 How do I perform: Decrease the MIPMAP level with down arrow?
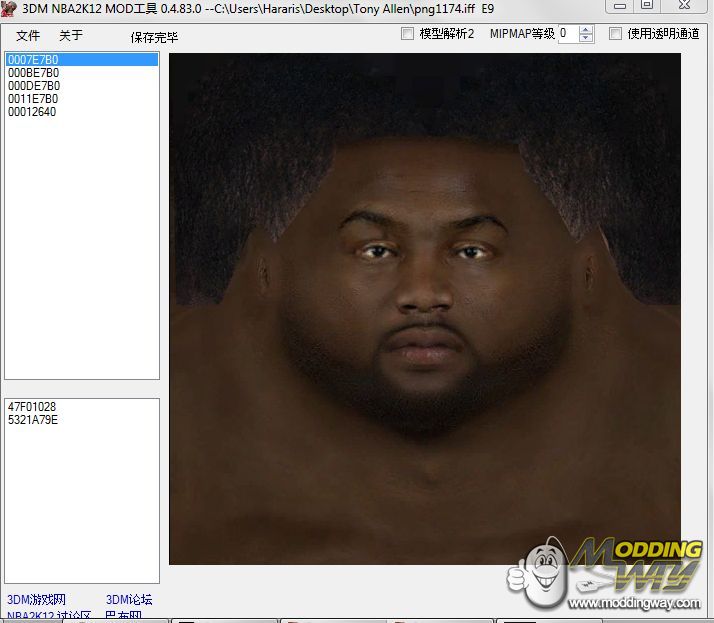tap(586, 39)
